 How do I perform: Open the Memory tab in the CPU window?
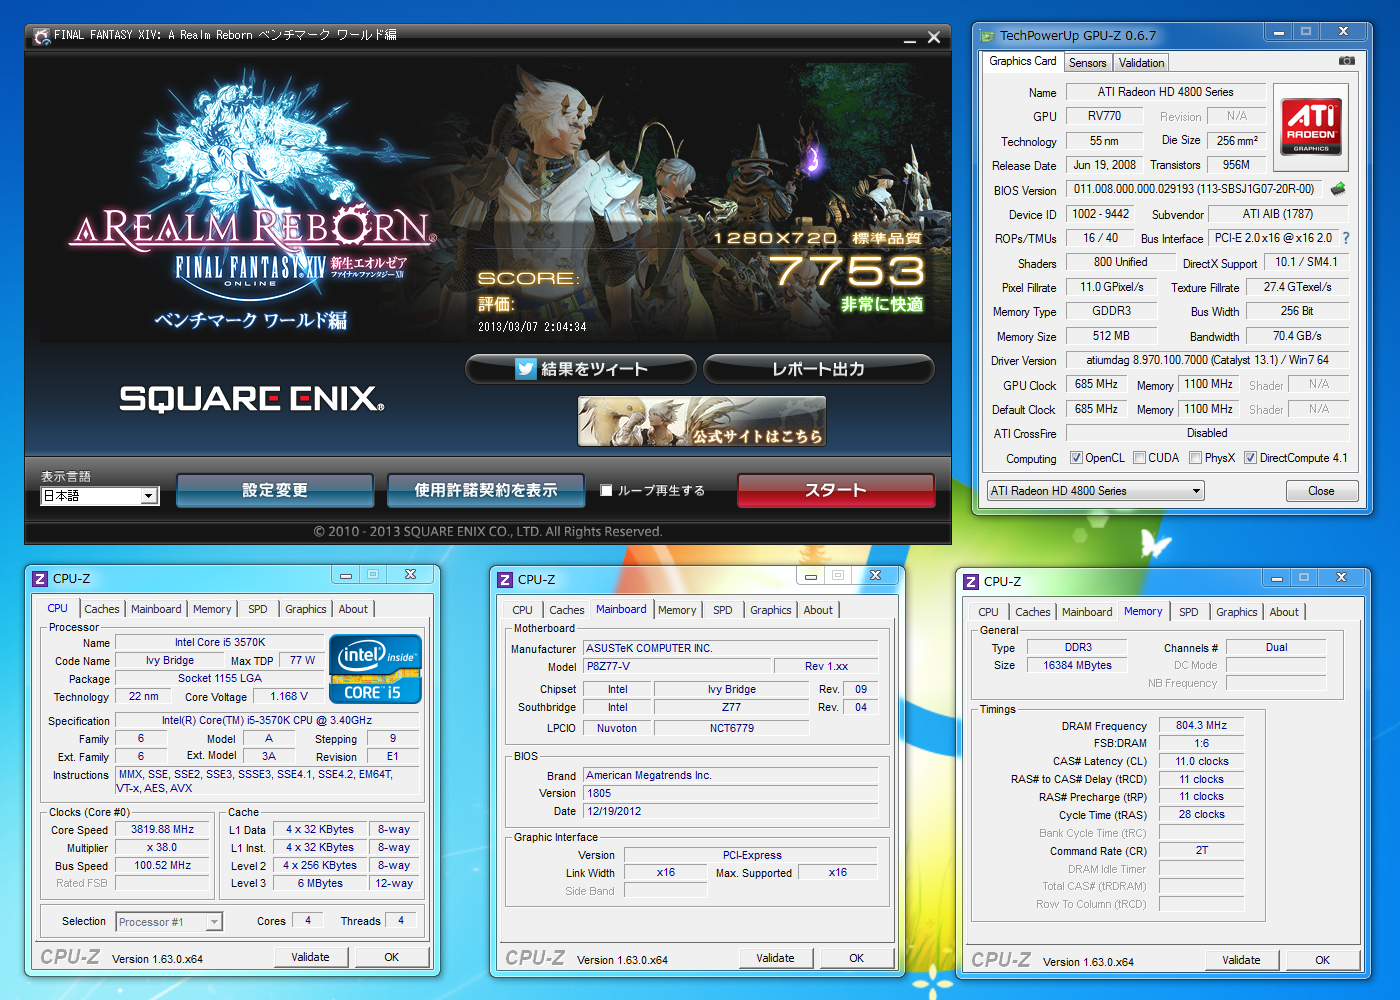click(212, 609)
